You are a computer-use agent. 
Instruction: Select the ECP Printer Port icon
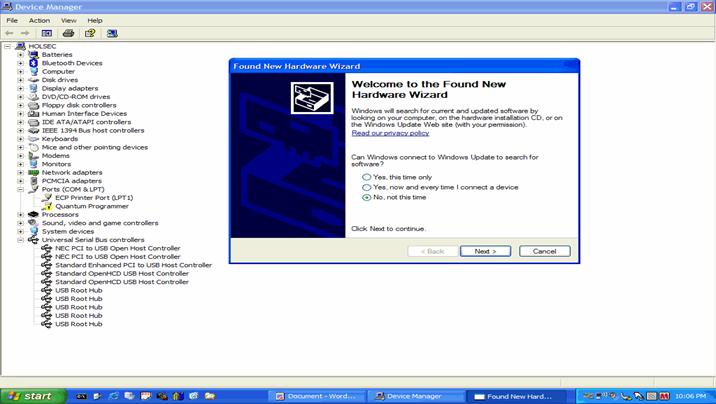47,198
